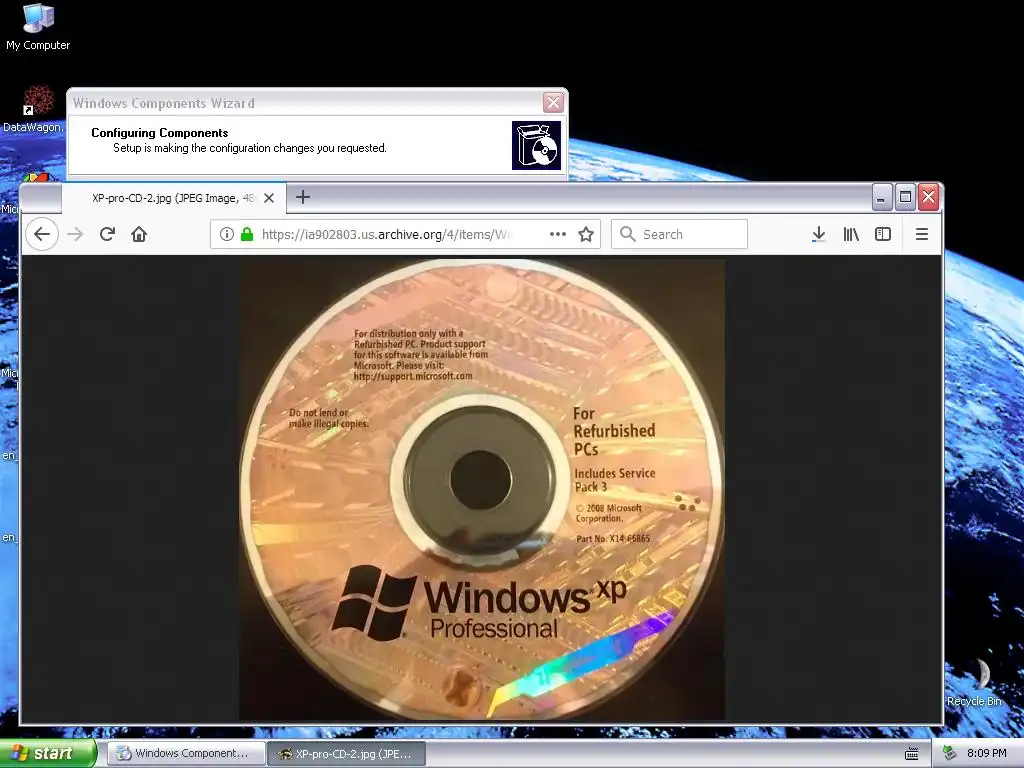Bookmark this page with the star

(x=586, y=234)
